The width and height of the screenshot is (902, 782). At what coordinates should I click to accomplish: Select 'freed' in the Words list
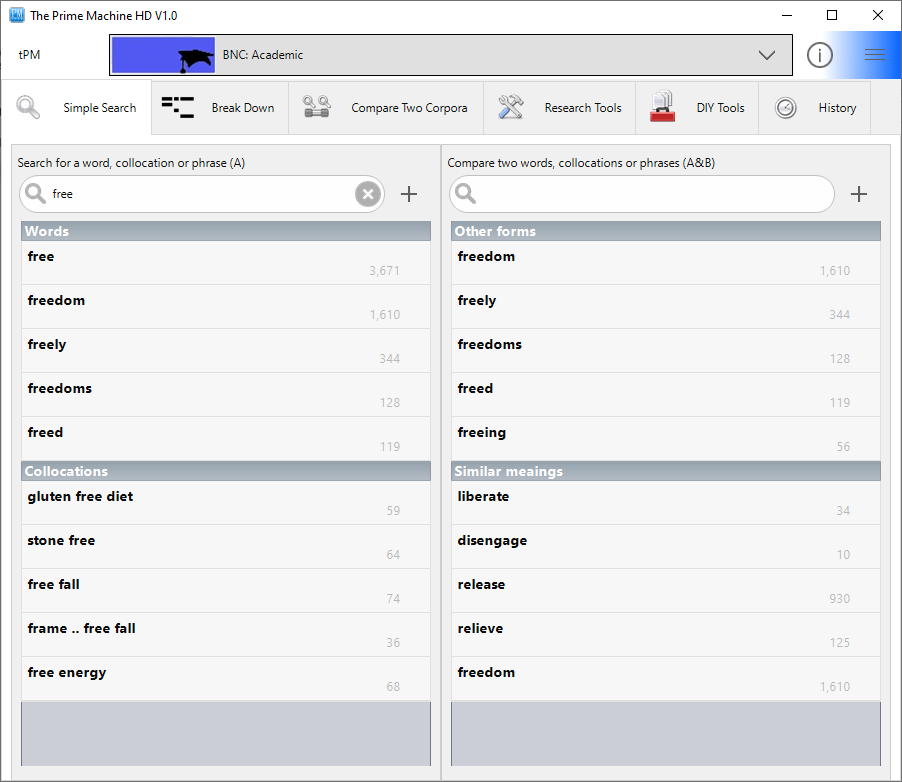(226, 439)
